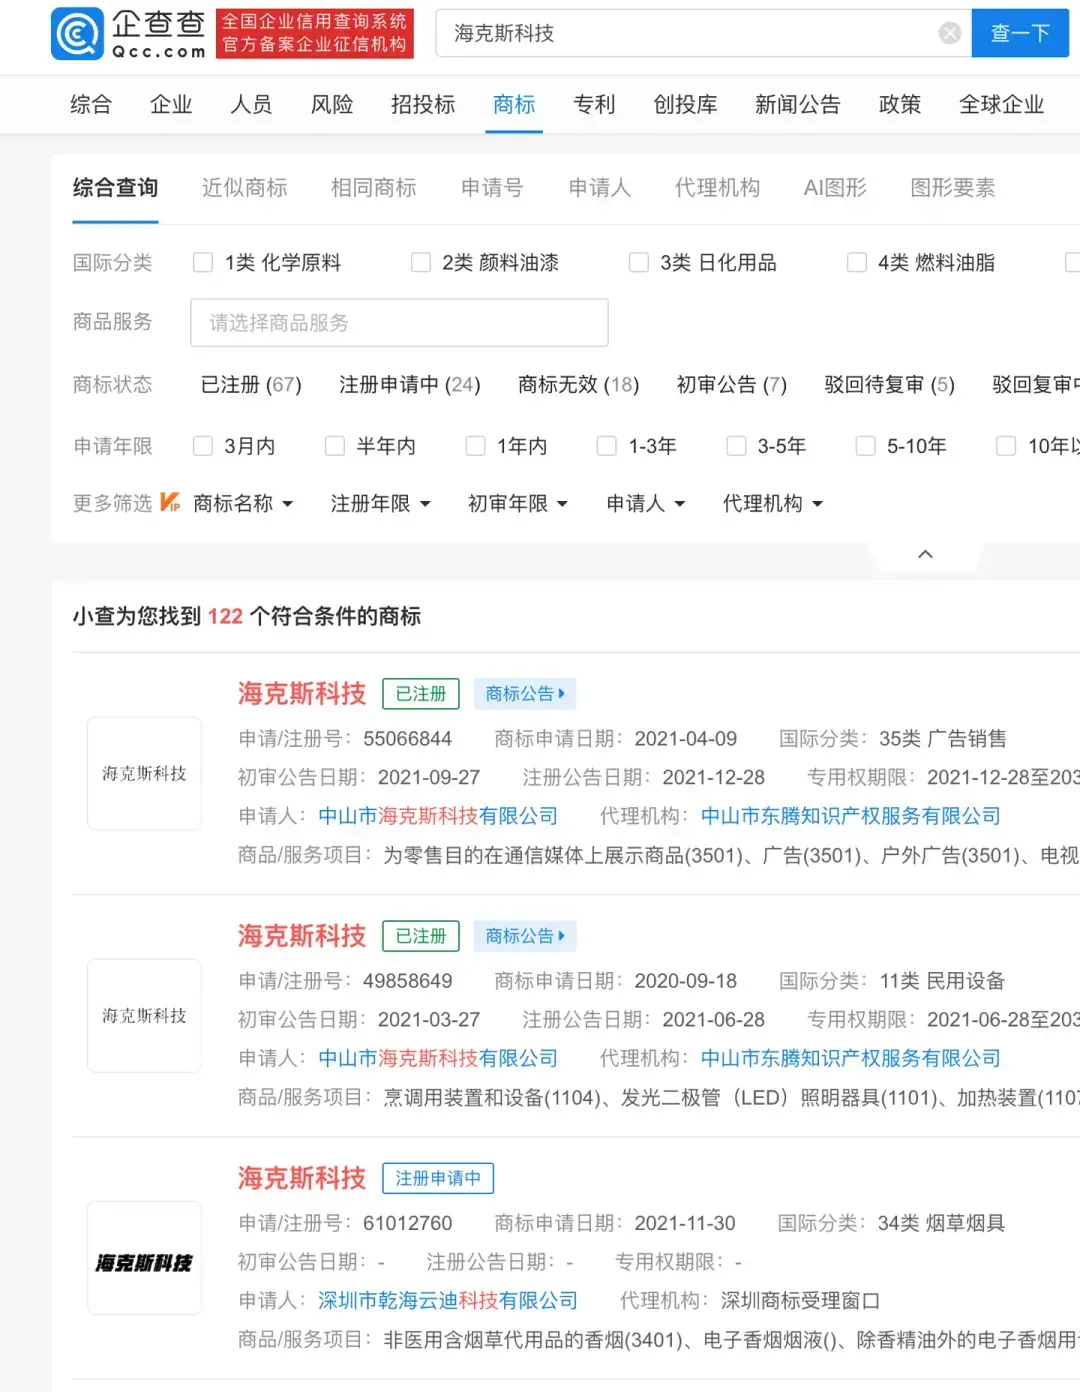Filter results by 已注册 (67) status
The height and width of the screenshot is (1392, 1080).
(x=249, y=385)
